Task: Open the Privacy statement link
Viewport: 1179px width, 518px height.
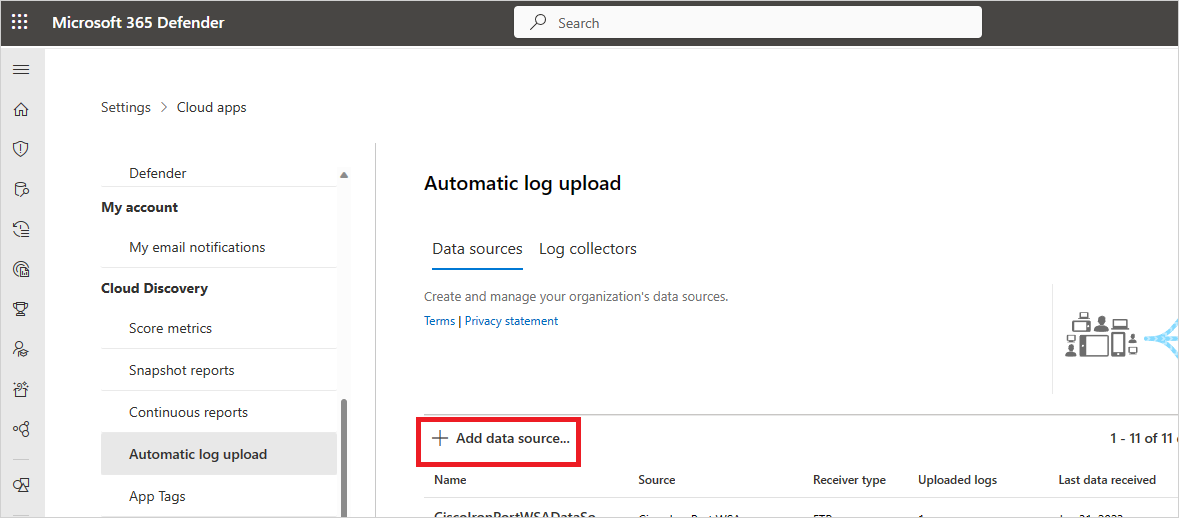Action: (511, 321)
